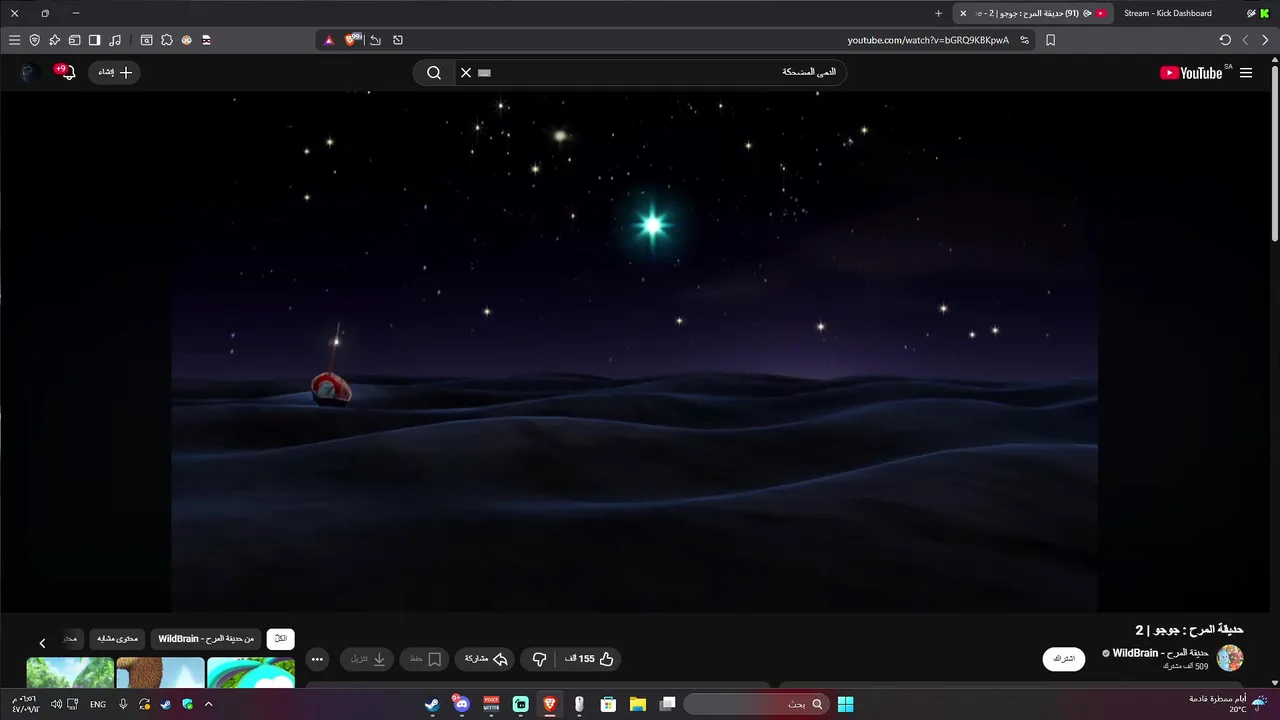This screenshot has height=720, width=1280.
Task: Open the volume speaker tray icon
Action: click(56, 704)
